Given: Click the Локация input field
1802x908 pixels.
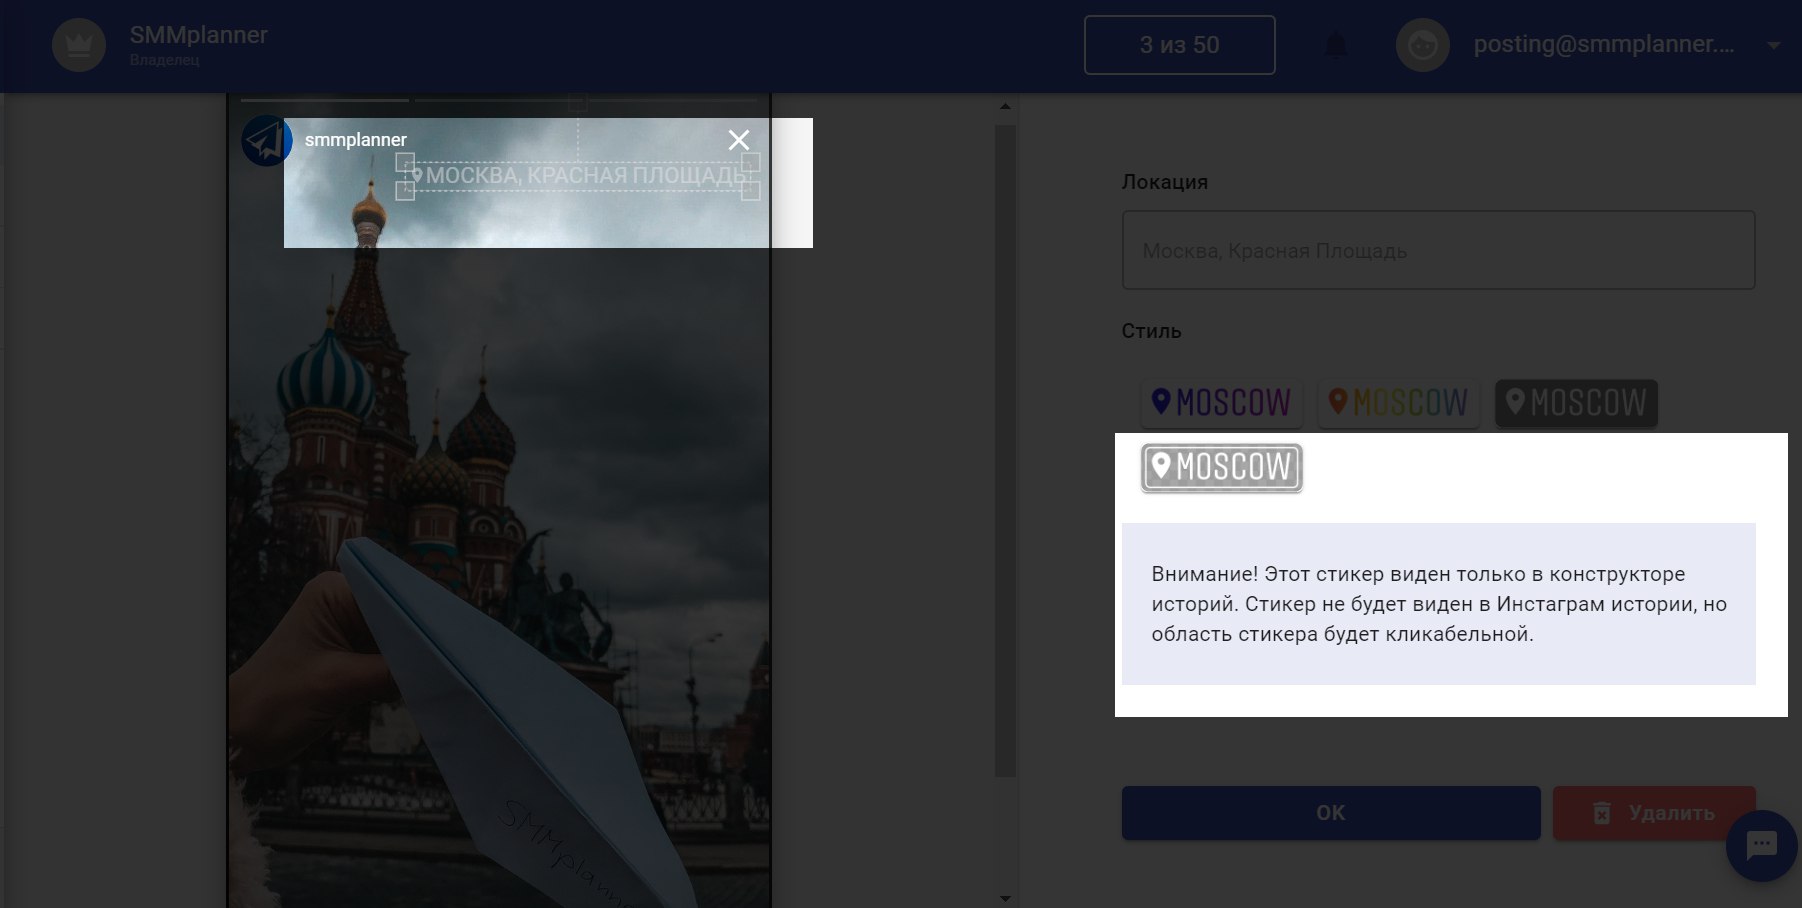Looking at the screenshot, I should coord(1438,250).
